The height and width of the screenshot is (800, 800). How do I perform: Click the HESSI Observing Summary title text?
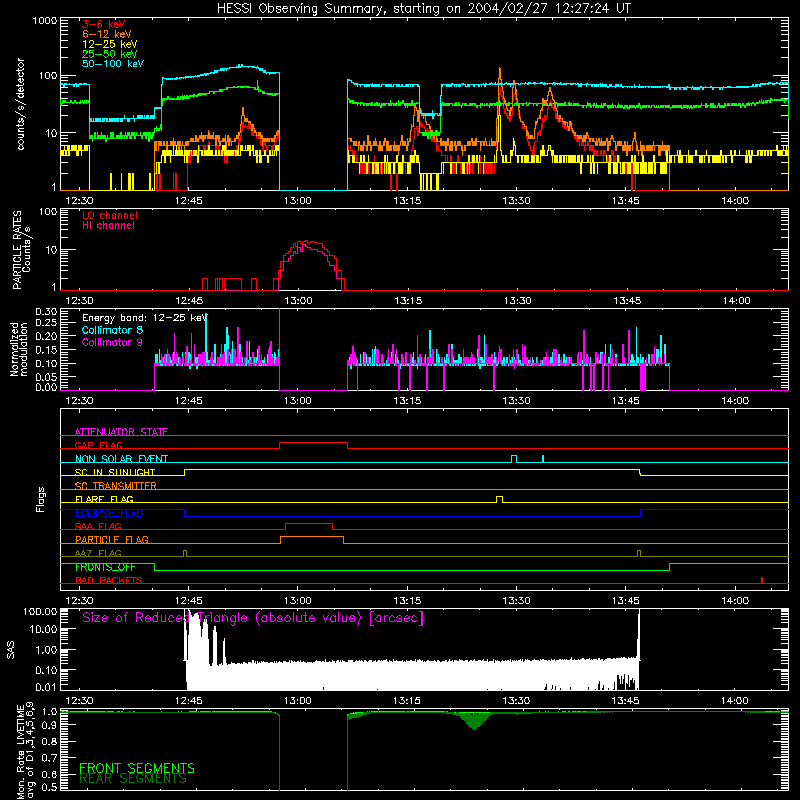click(x=423, y=9)
